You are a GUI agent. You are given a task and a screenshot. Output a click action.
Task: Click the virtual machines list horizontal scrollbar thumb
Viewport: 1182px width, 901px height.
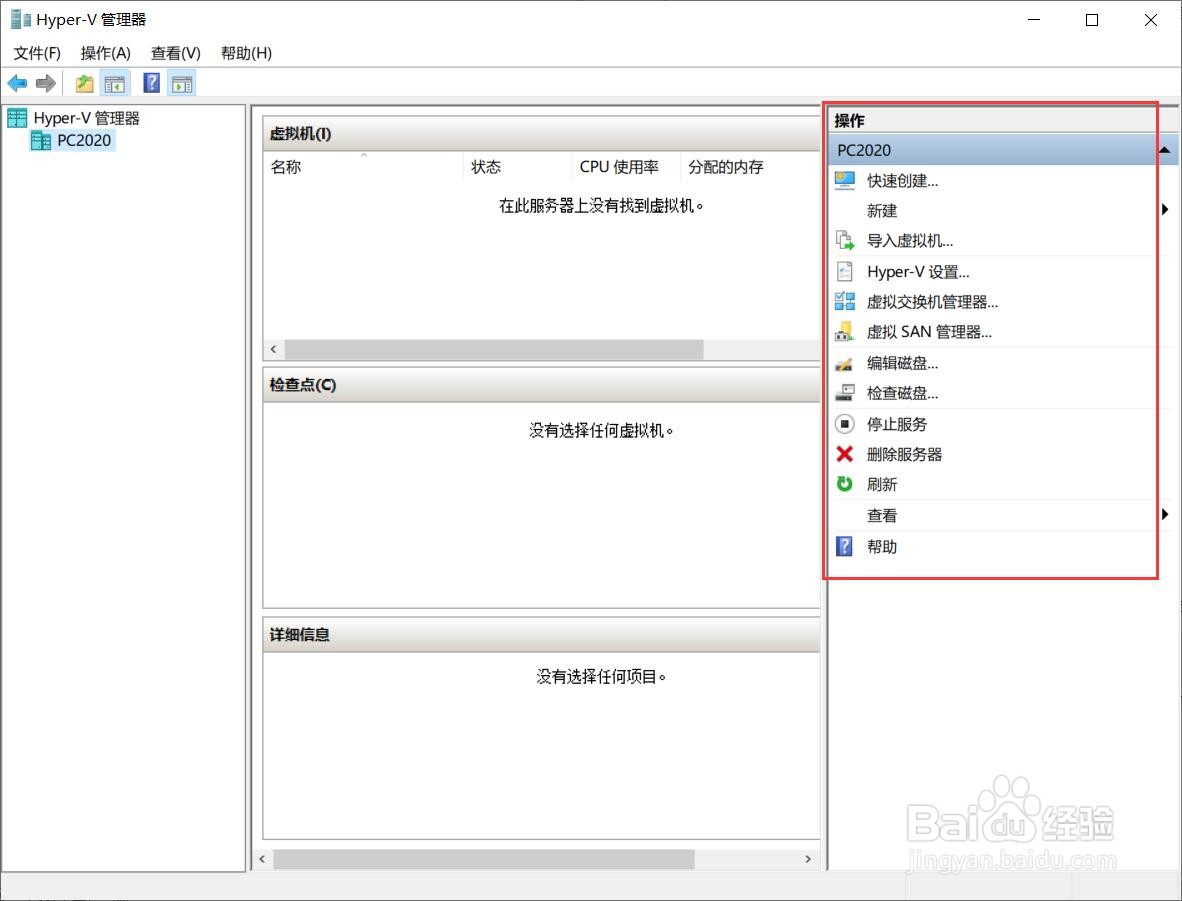tap(494, 349)
